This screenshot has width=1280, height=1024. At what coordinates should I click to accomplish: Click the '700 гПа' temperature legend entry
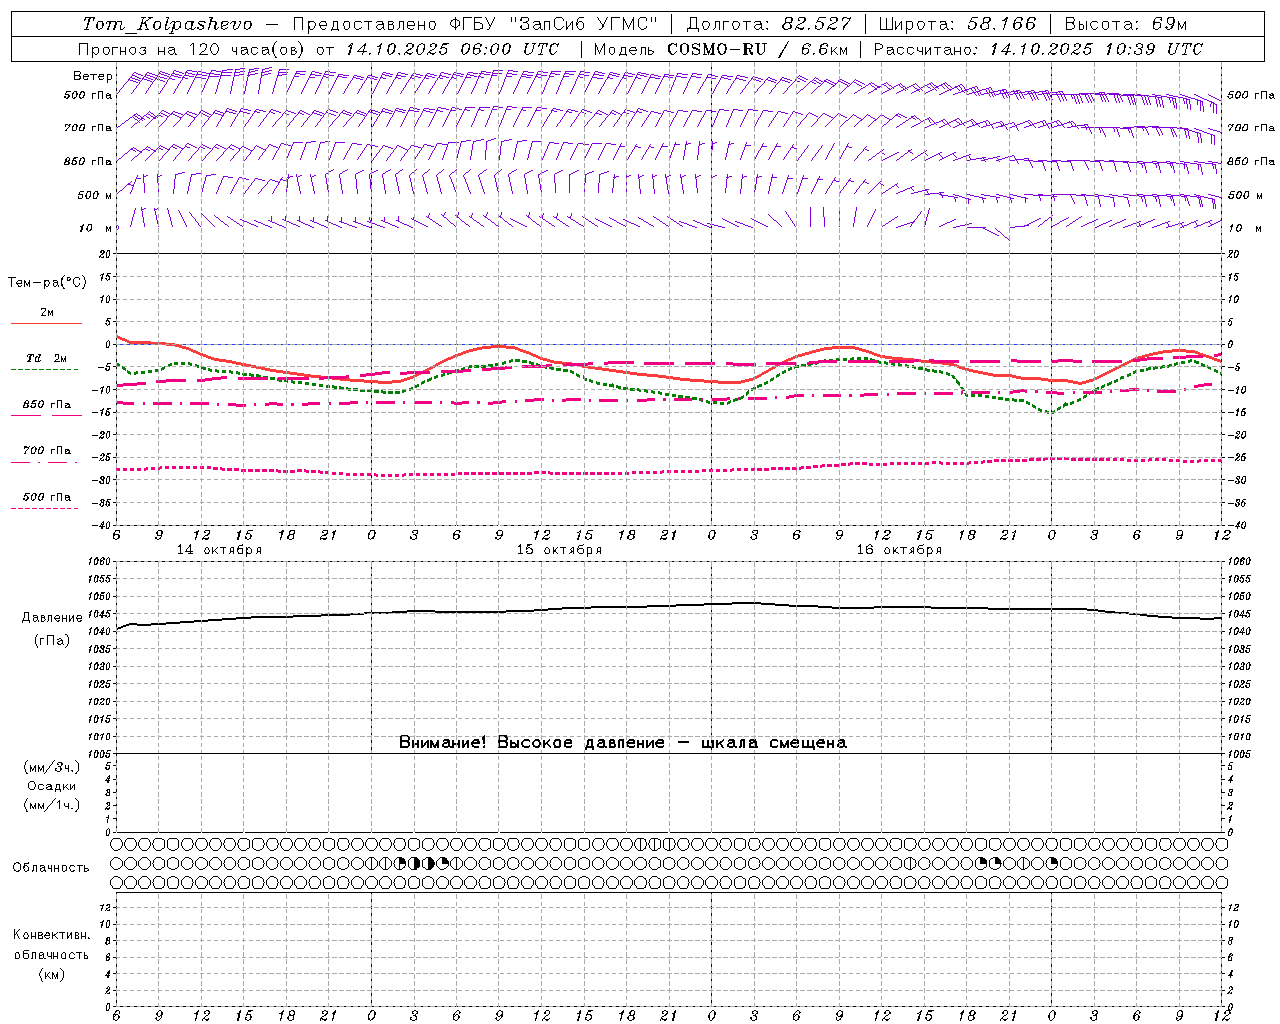coord(47,451)
